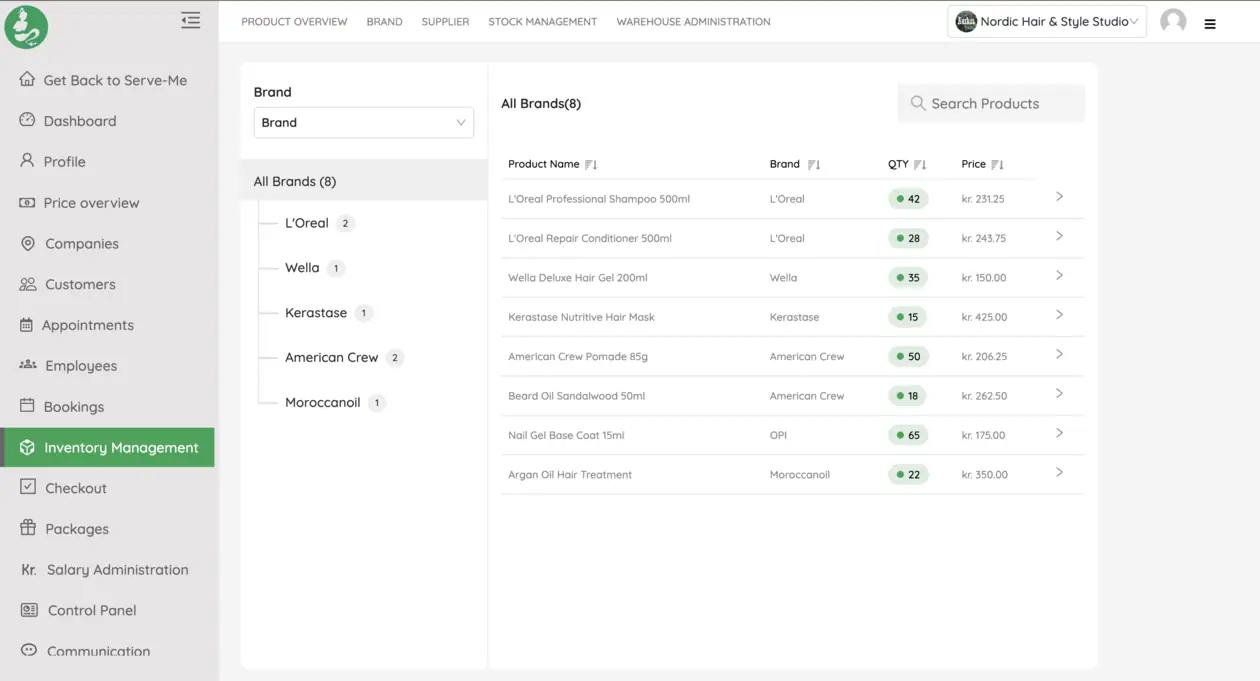Click the QTY 42 badge for L'Oreal Shampoo

pyautogui.click(x=908, y=199)
